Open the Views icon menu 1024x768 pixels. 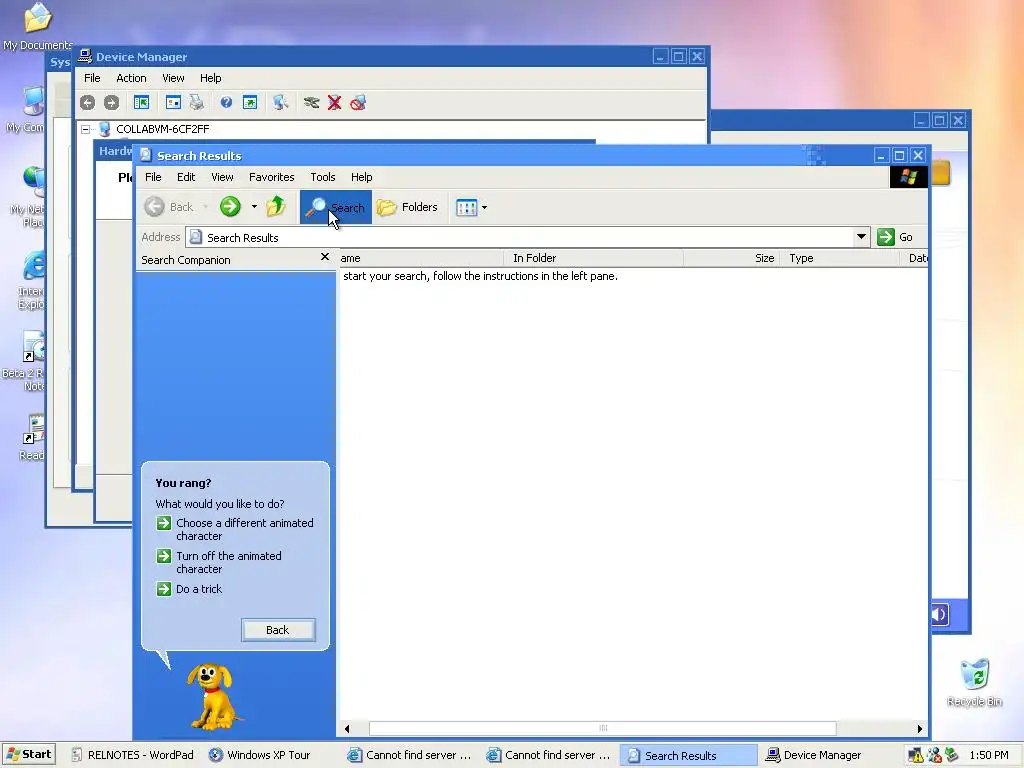pyautogui.click(x=467, y=208)
